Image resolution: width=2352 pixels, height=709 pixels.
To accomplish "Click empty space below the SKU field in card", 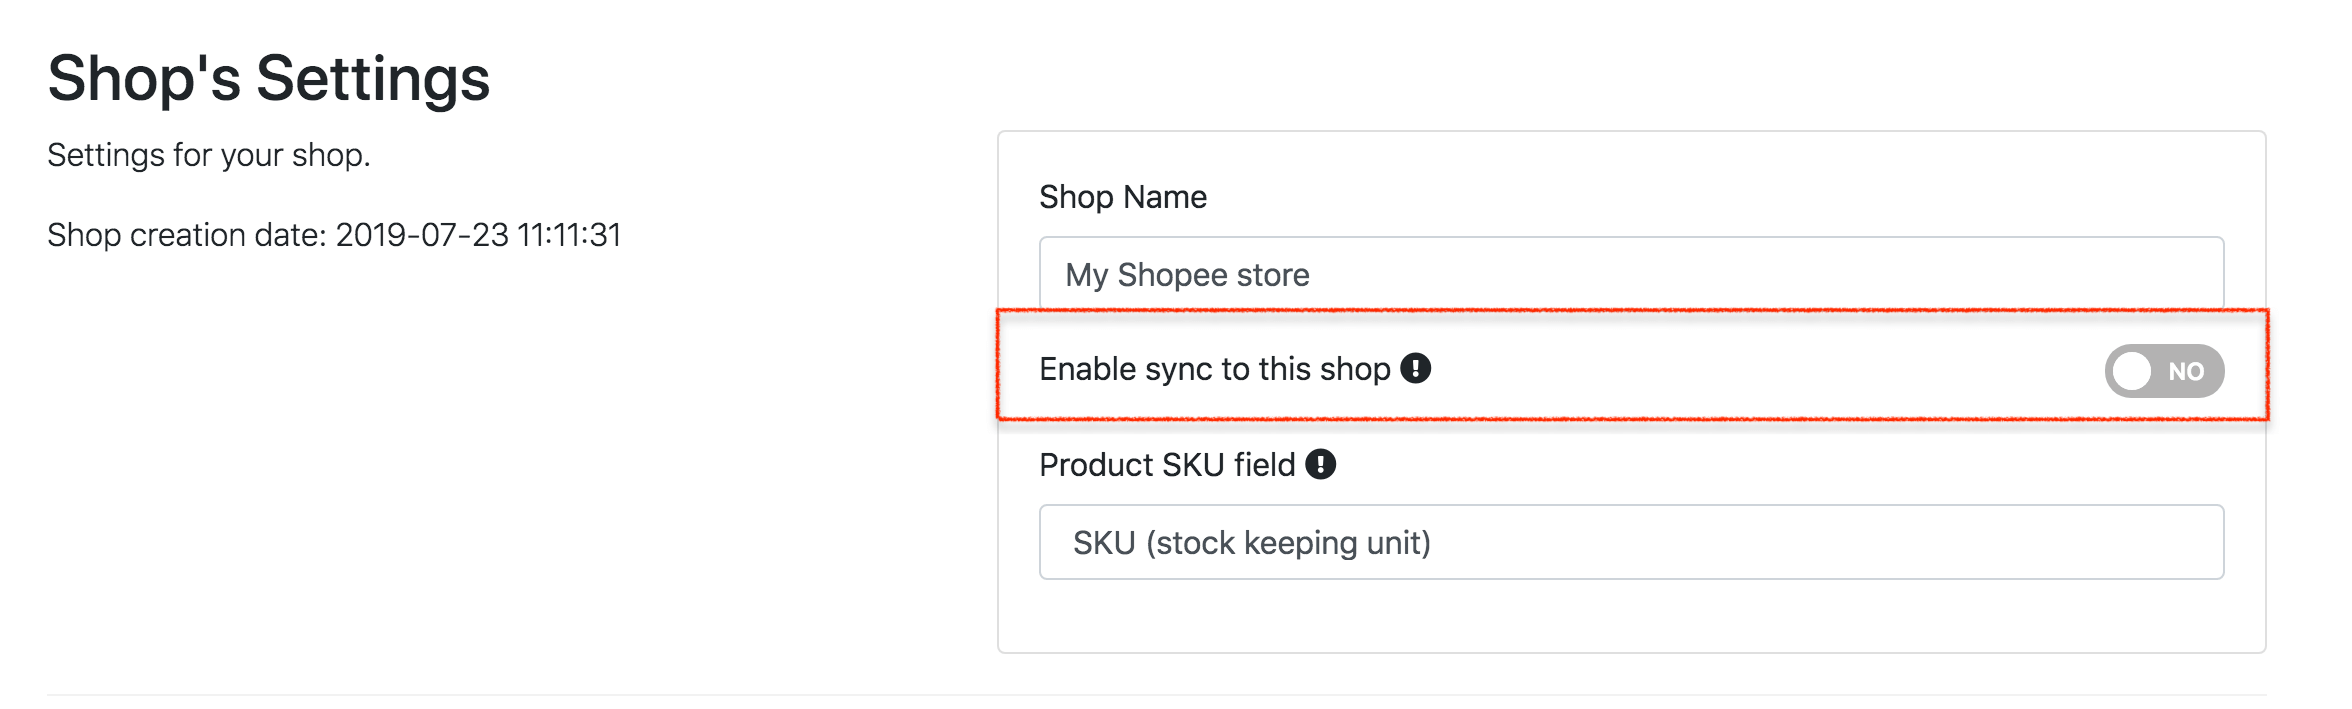I will click(1630, 615).
